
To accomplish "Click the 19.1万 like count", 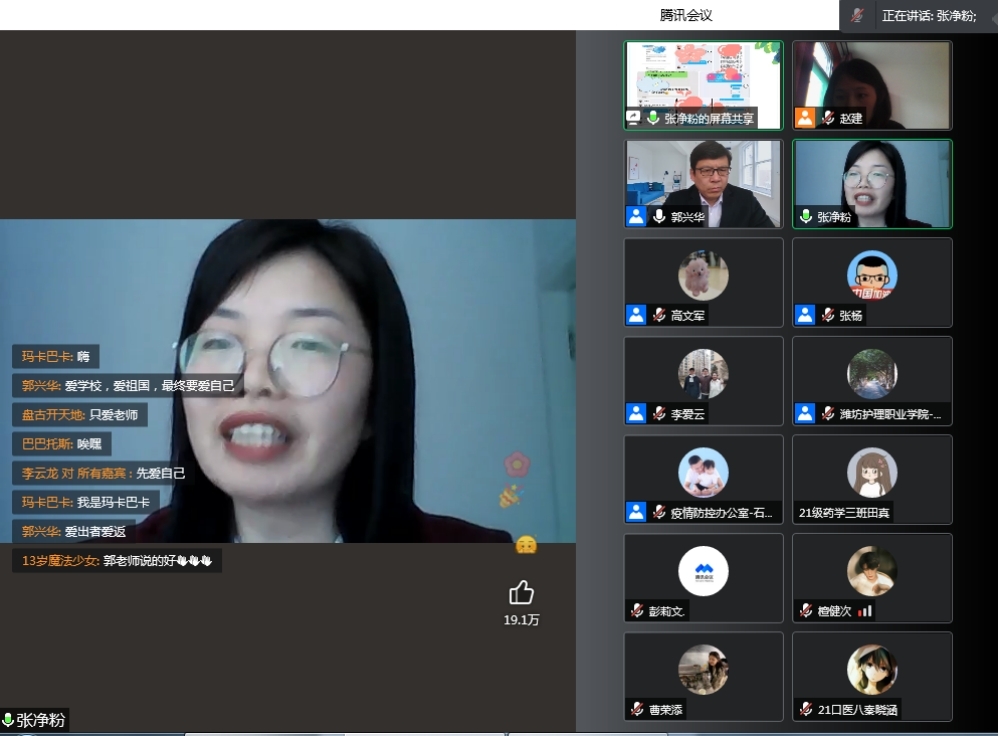I will (521, 620).
